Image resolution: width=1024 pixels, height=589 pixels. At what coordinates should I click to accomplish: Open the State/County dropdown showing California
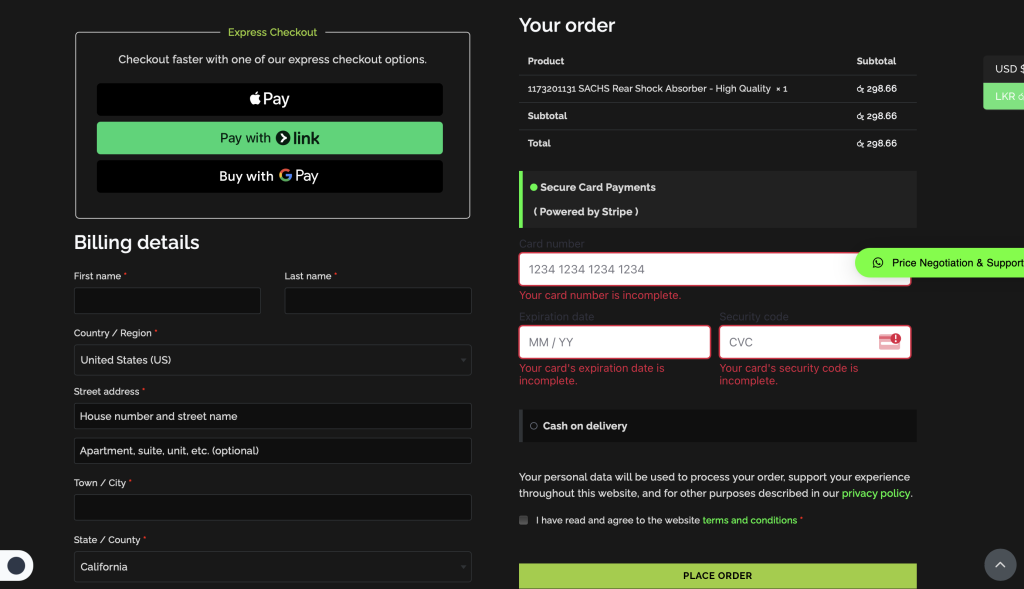click(x=272, y=566)
